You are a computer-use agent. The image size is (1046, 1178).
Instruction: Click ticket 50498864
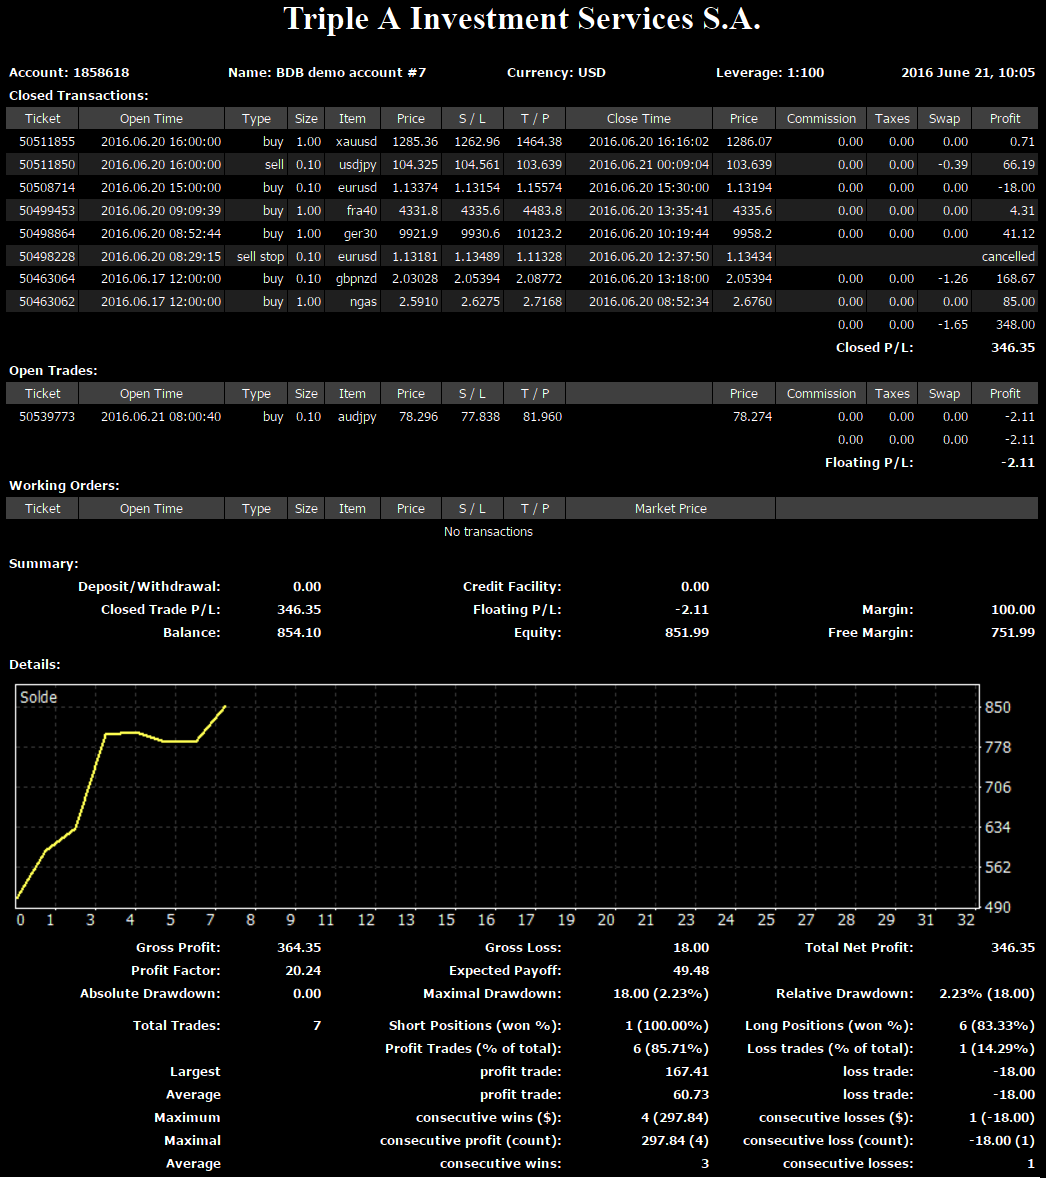click(47, 234)
